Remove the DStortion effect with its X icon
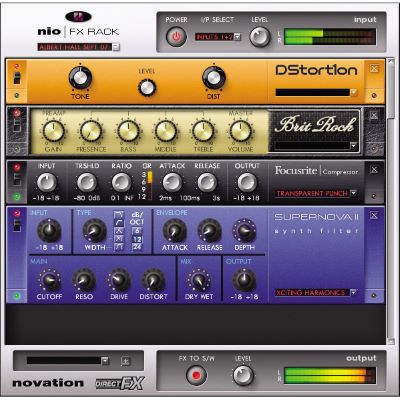This screenshot has width=400, height=400. tap(374, 68)
